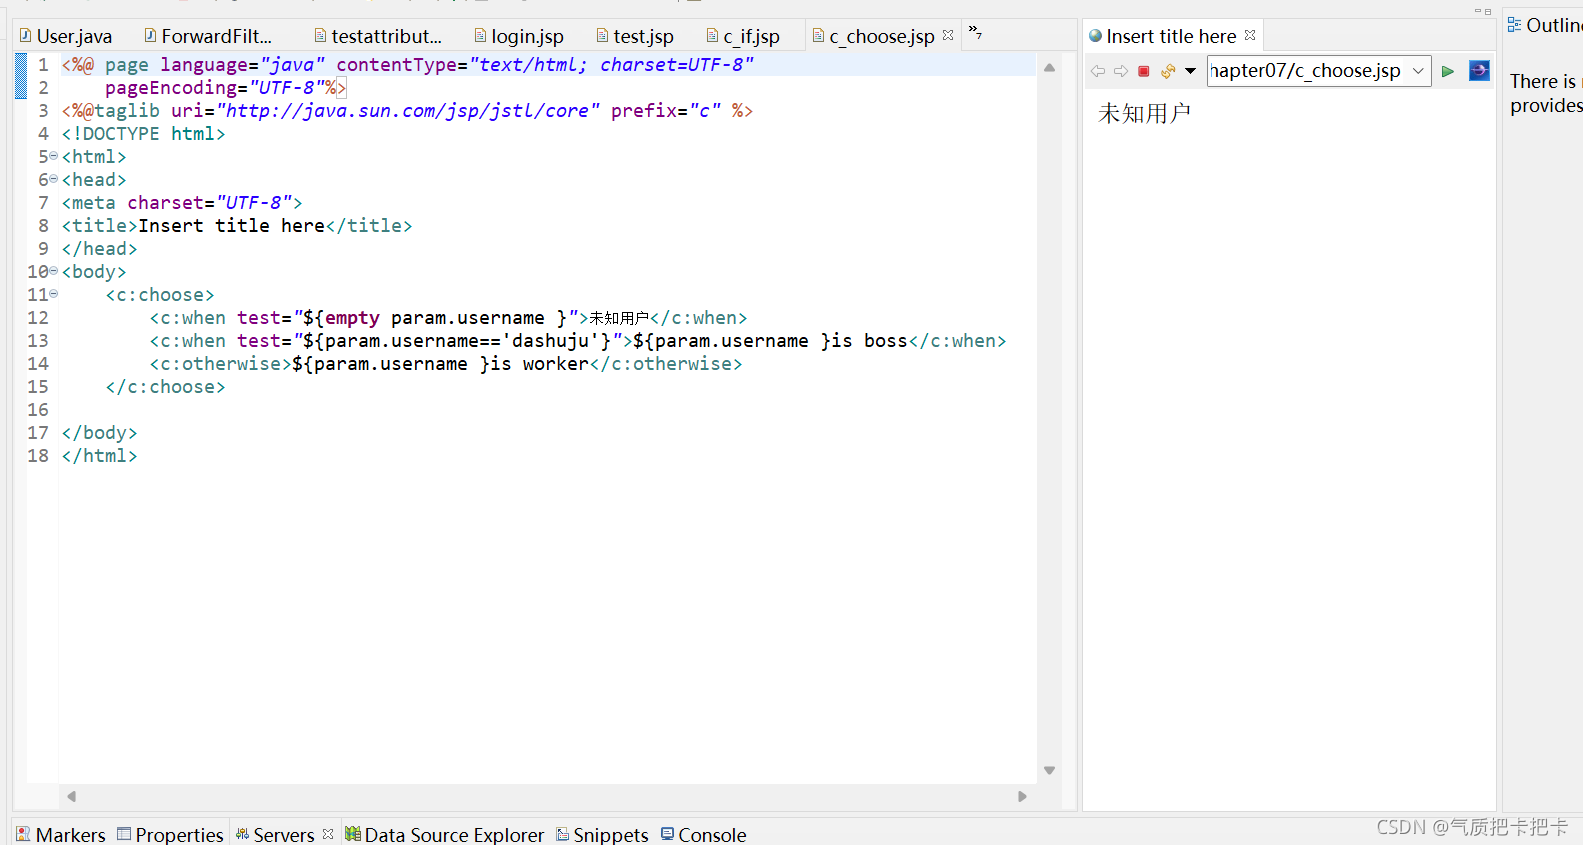Show the hidden editors overflow list
This screenshot has width=1583, height=845.
[x=975, y=33]
